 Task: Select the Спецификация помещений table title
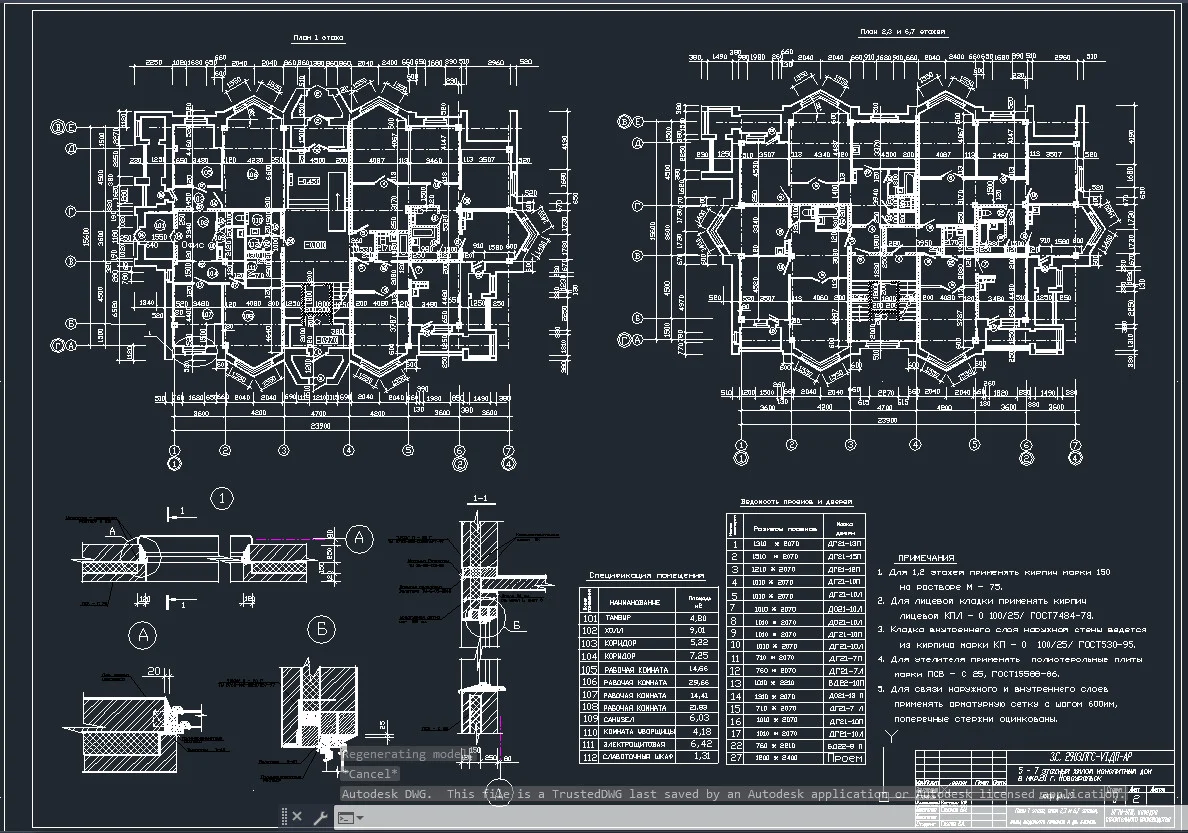click(646, 575)
